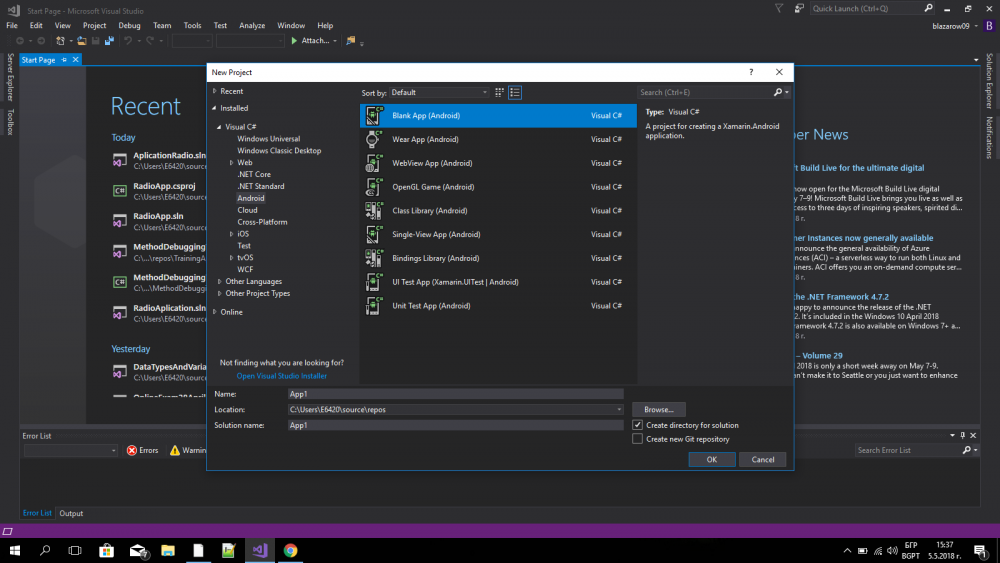Screen dimensions: 1000x563
Task: Click the Wear App (Android) template icon
Action: tap(374, 139)
